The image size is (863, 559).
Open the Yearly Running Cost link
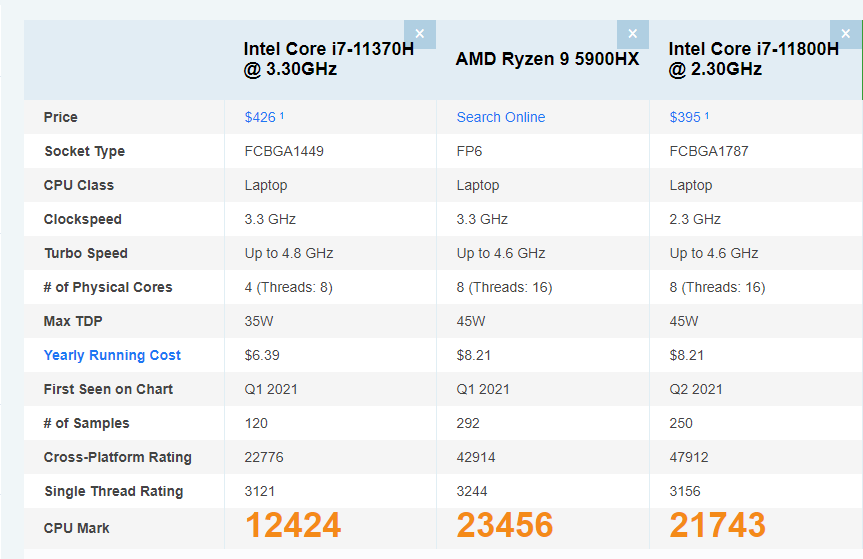click(112, 355)
